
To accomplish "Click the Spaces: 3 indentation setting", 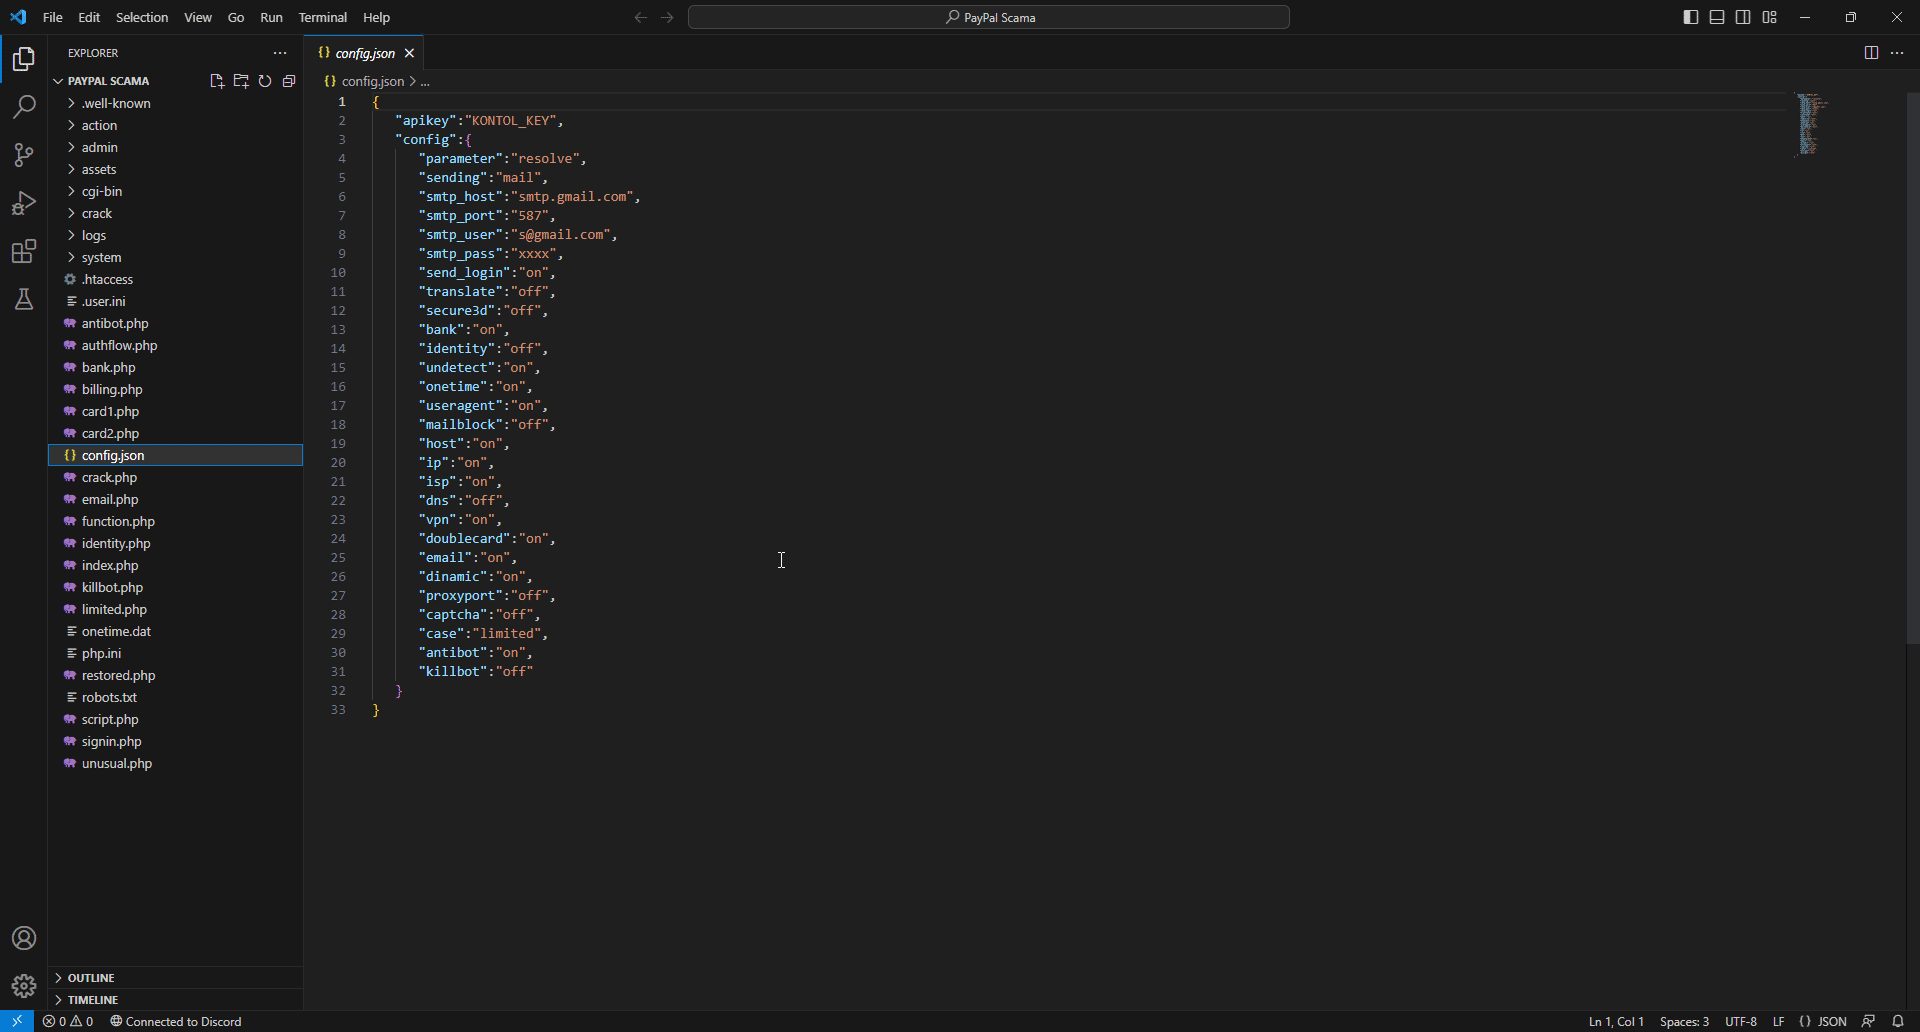I will (x=1684, y=1021).
